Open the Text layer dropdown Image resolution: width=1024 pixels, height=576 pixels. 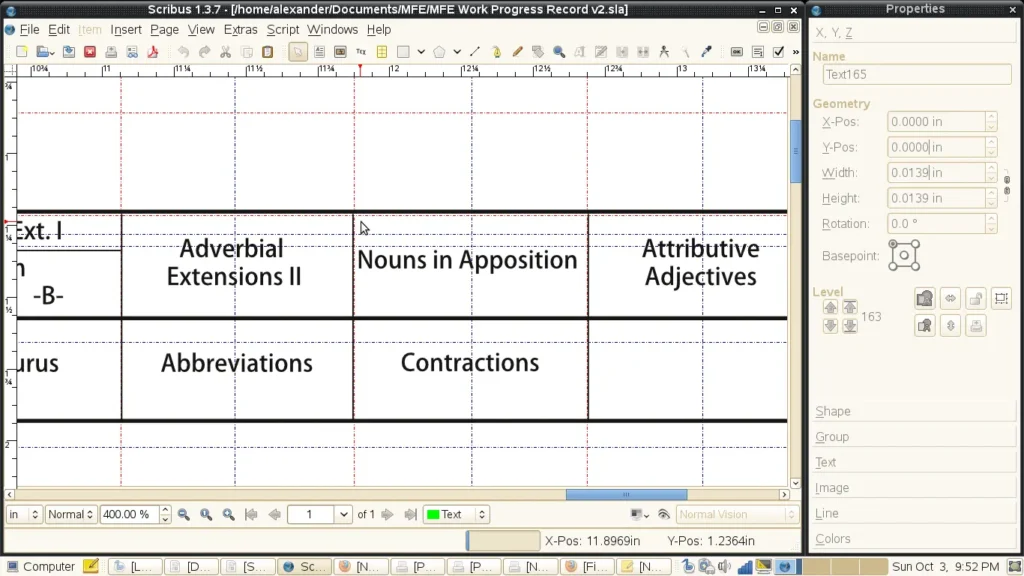point(456,515)
